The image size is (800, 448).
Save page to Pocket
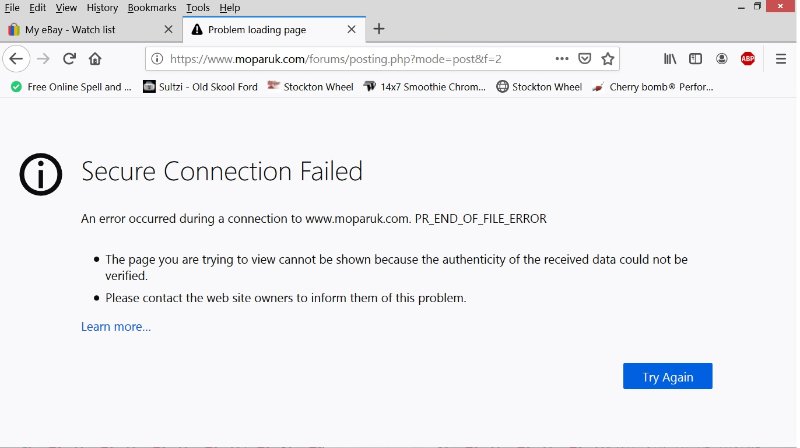585,58
